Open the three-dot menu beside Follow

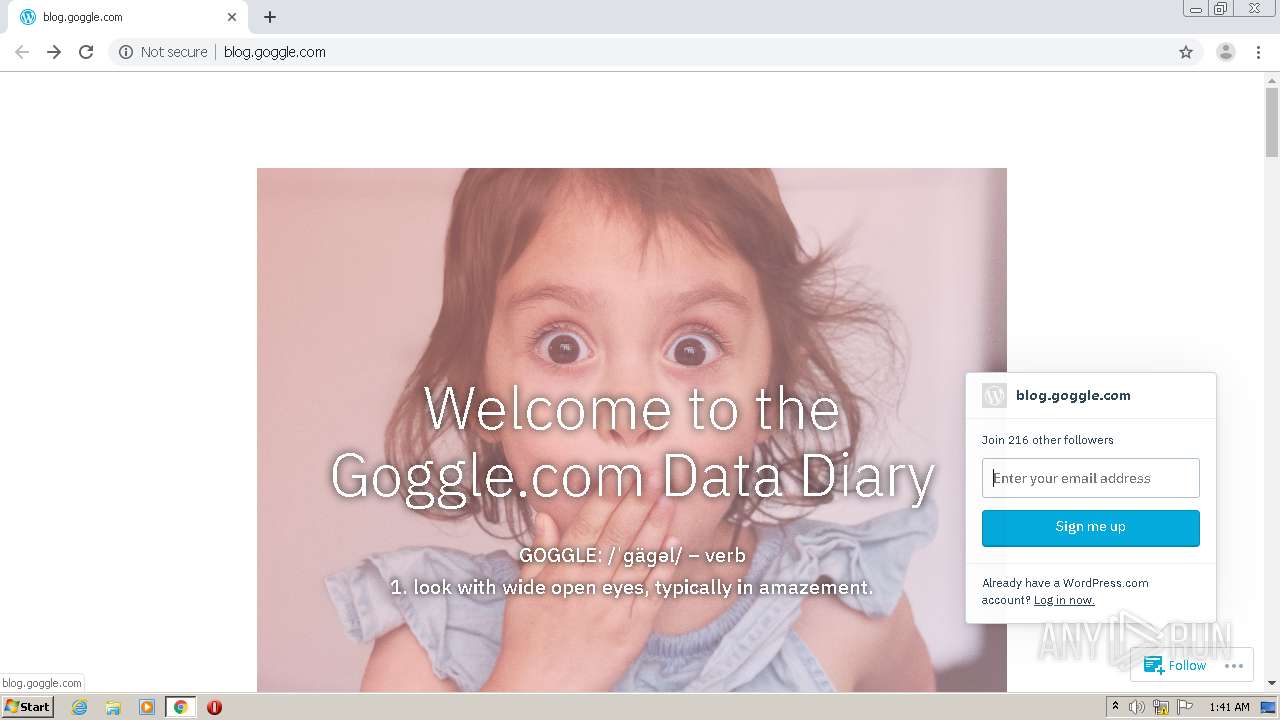1233,665
